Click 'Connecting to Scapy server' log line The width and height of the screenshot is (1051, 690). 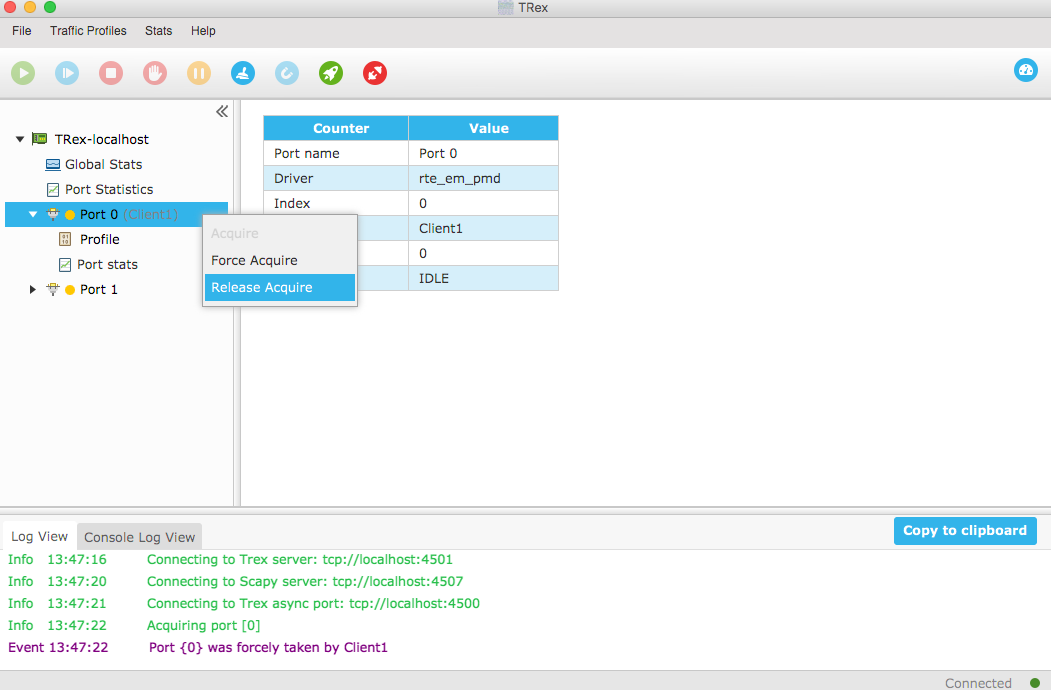point(305,581)
